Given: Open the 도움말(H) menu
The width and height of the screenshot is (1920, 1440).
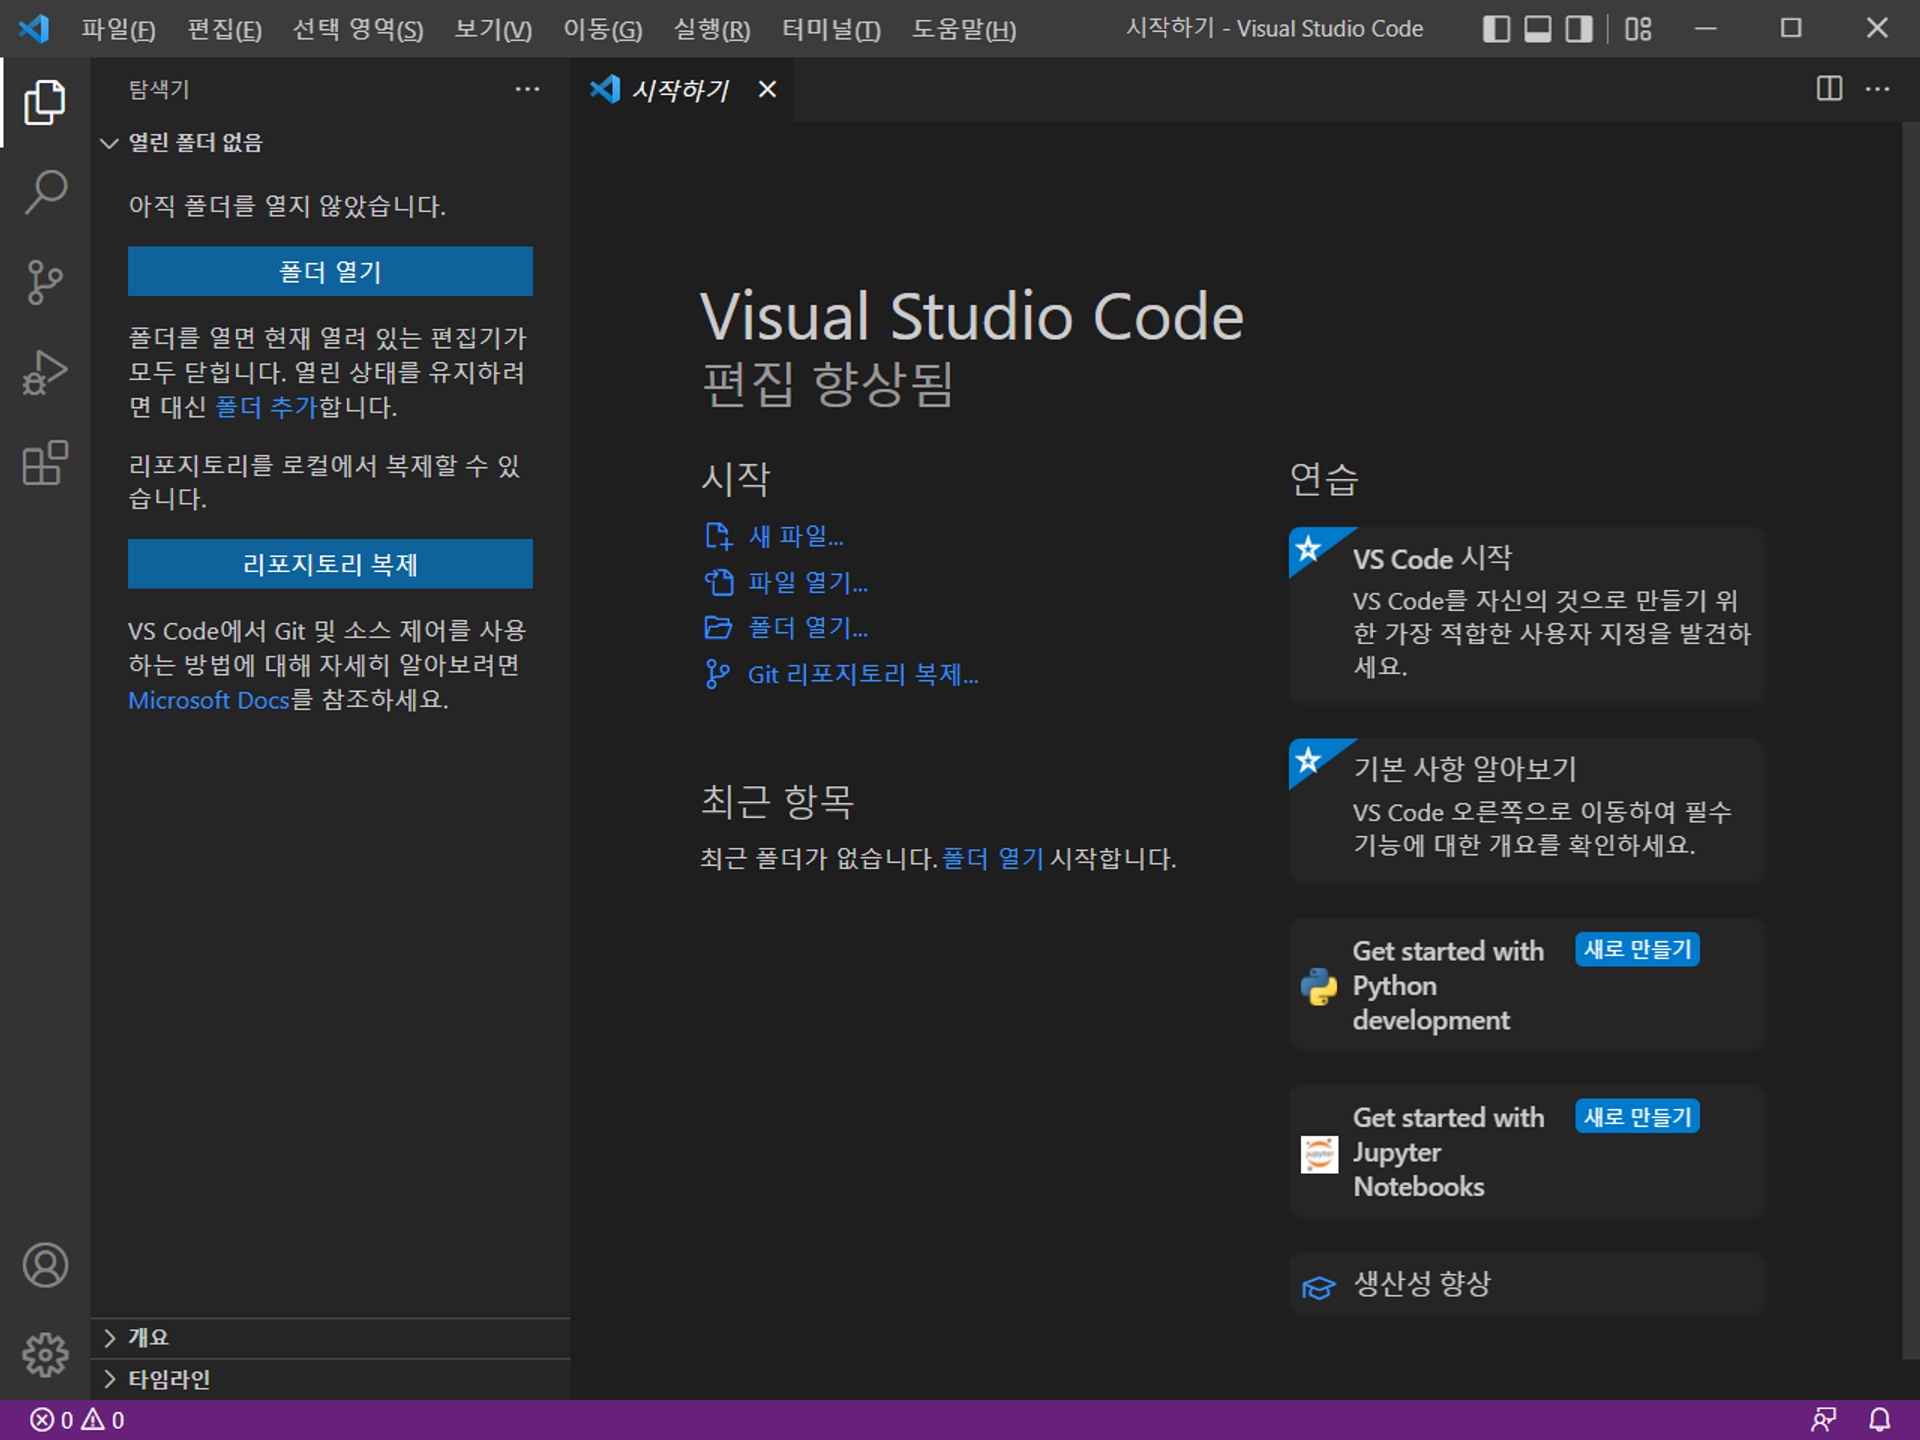Looking at the screenshot, I should 963,29.
